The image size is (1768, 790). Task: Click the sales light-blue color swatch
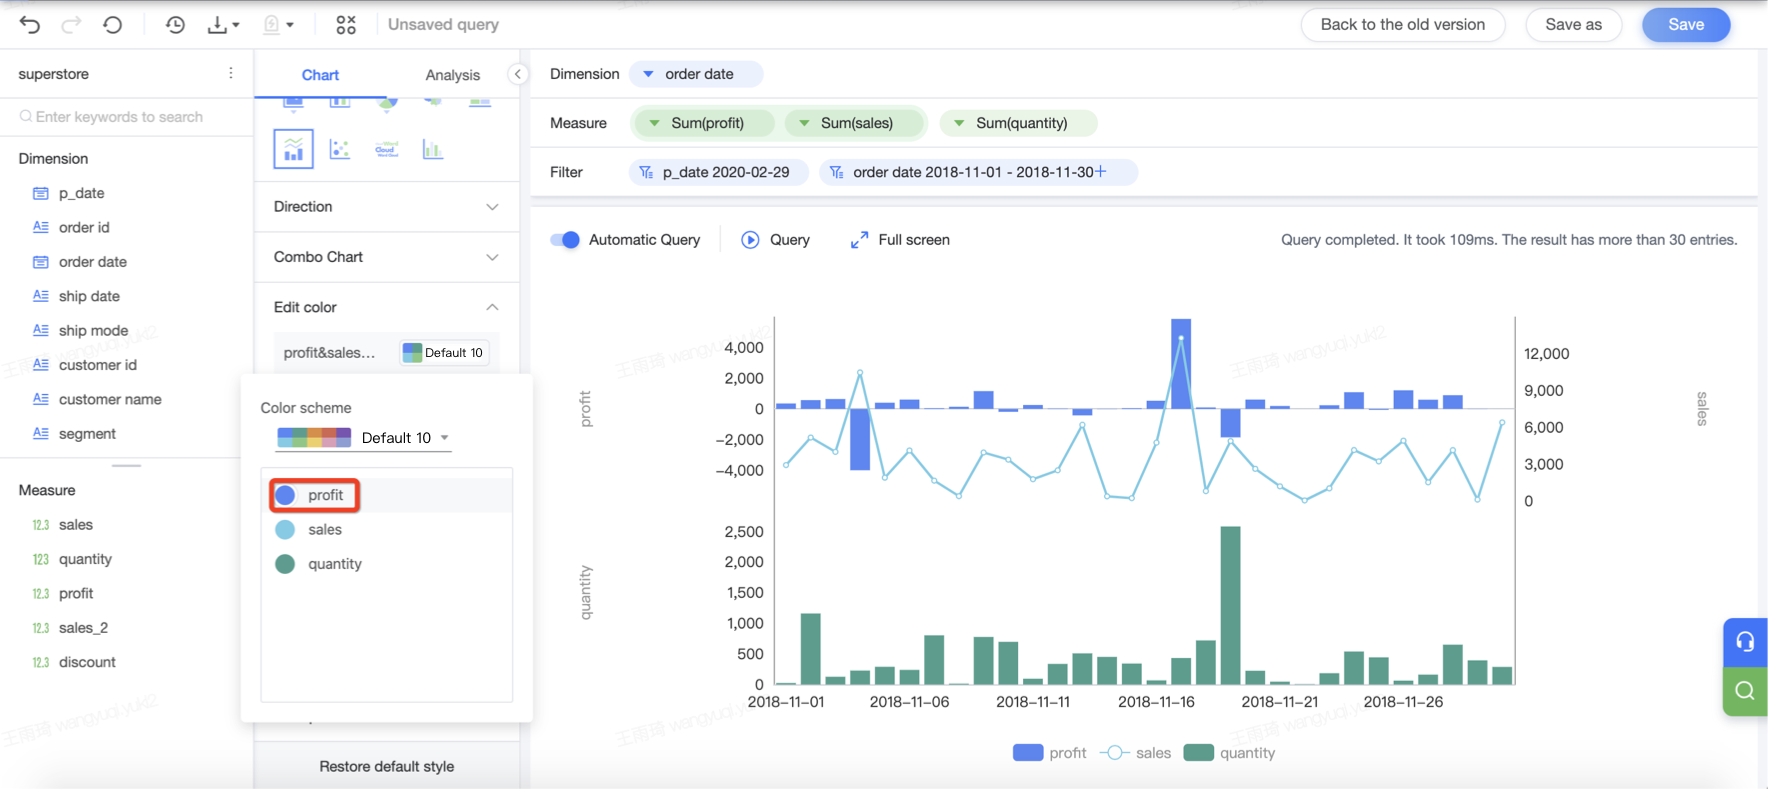click(285, 530)
